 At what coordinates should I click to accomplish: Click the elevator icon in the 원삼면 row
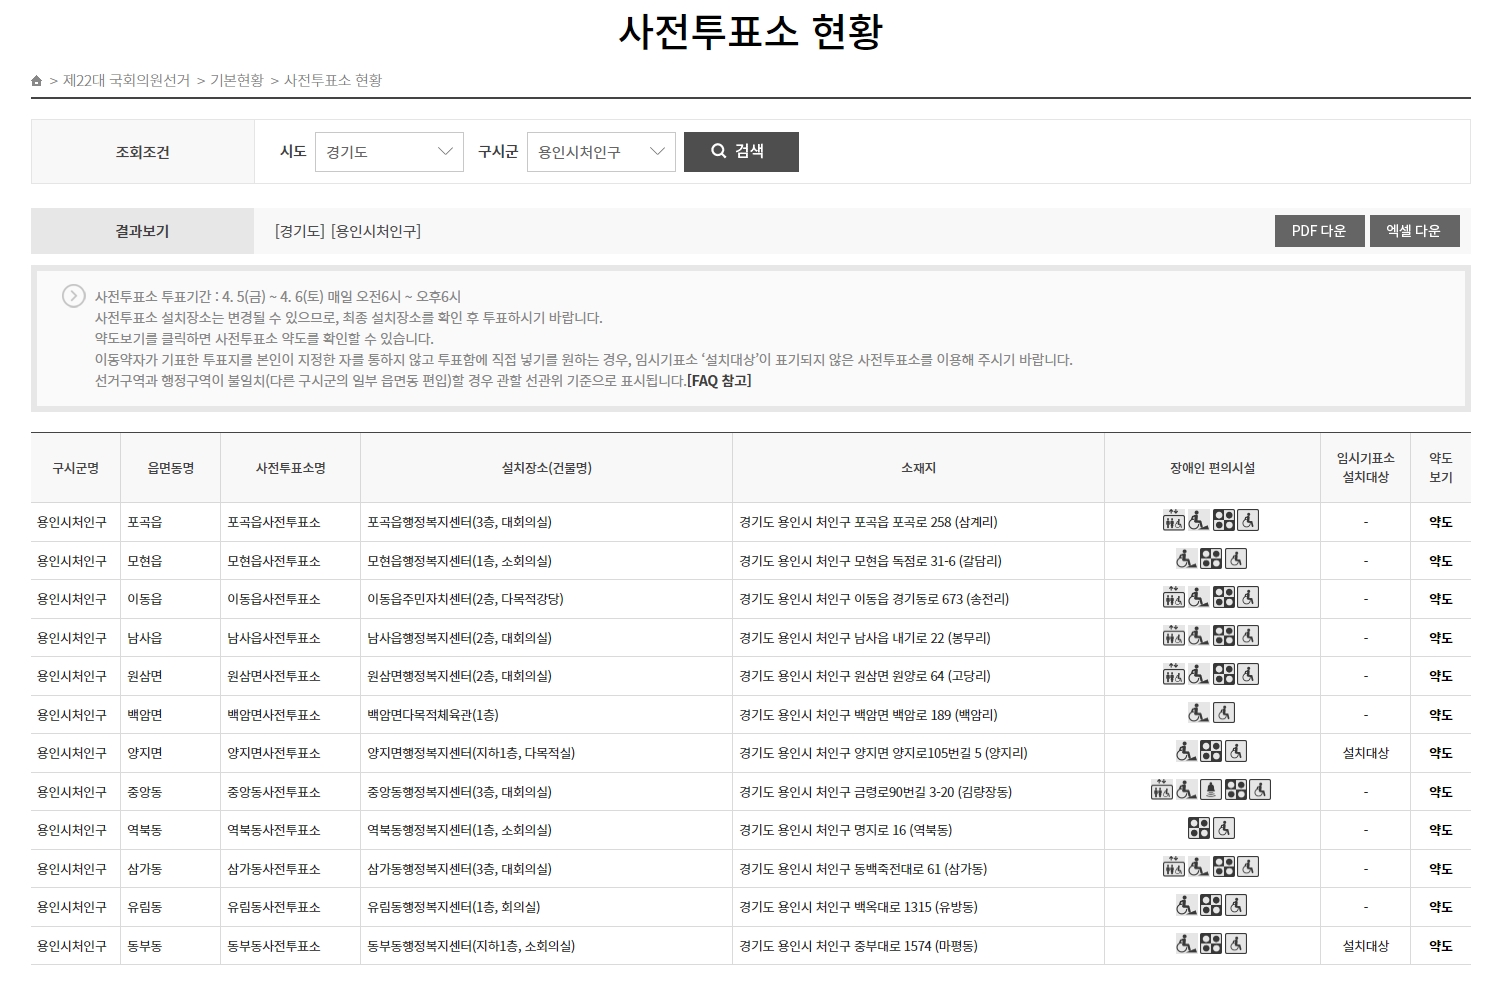pyautogui.click(x=1174, y=674)
